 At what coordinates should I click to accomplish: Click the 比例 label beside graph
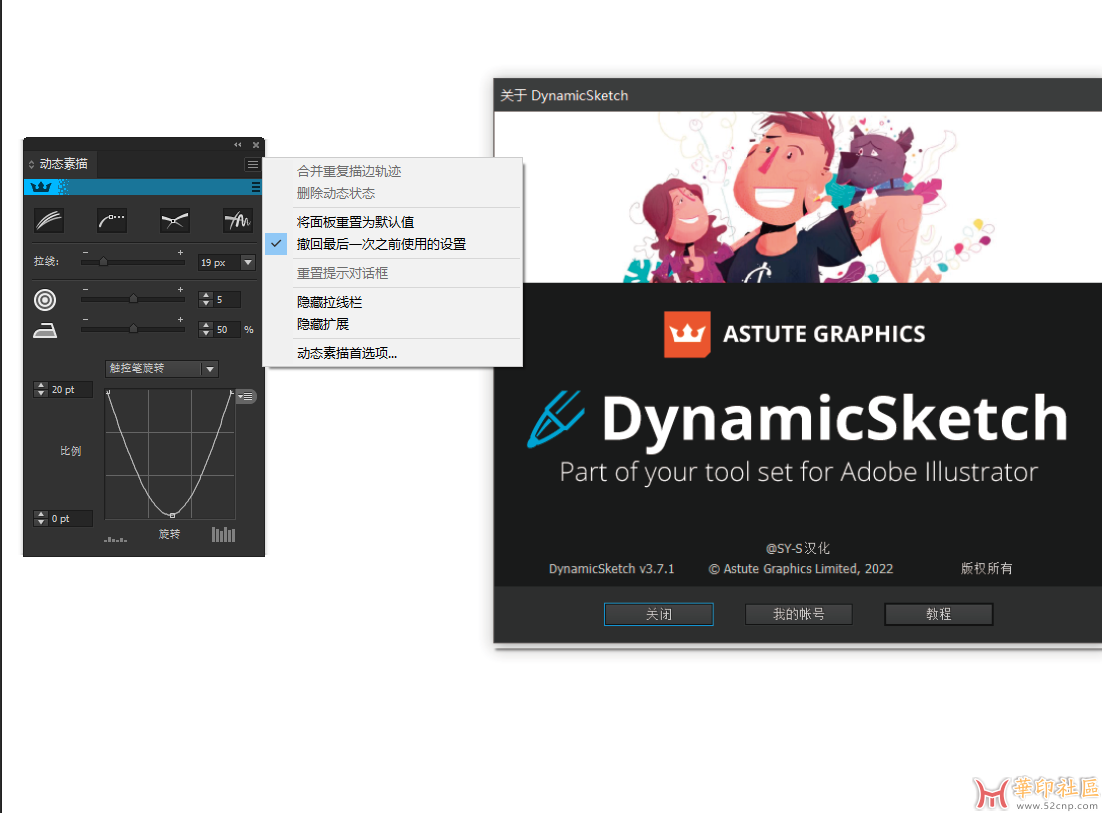(x=70, y=451)
